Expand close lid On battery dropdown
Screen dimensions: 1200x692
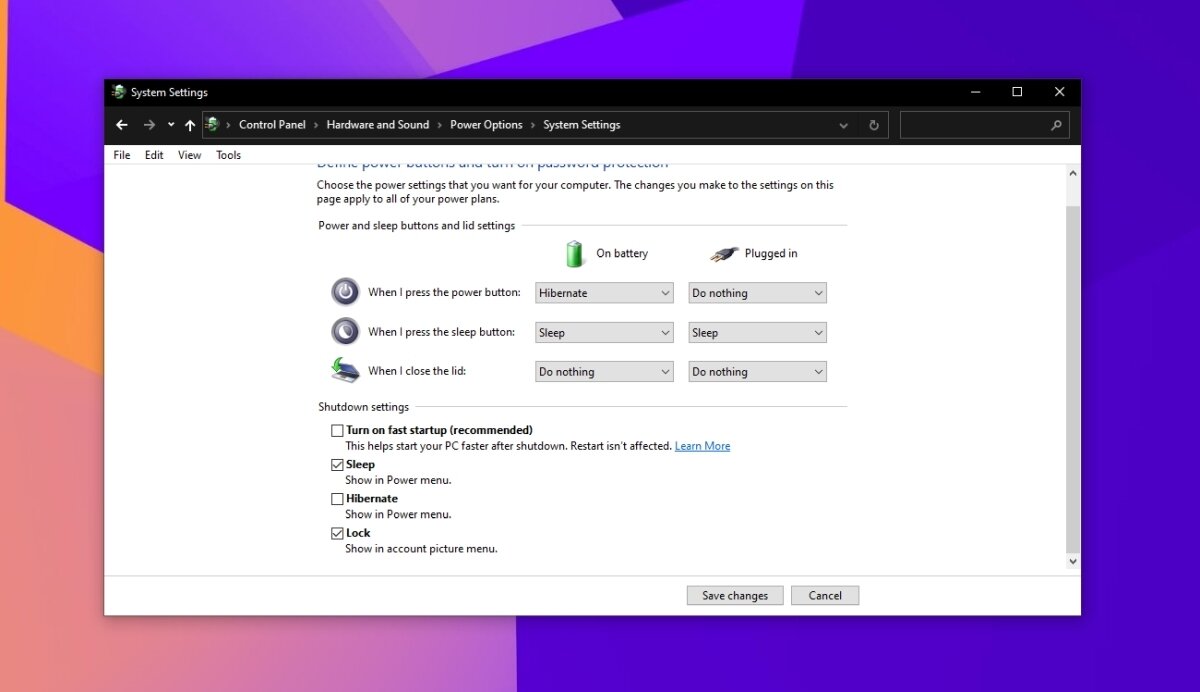[604, 372]
